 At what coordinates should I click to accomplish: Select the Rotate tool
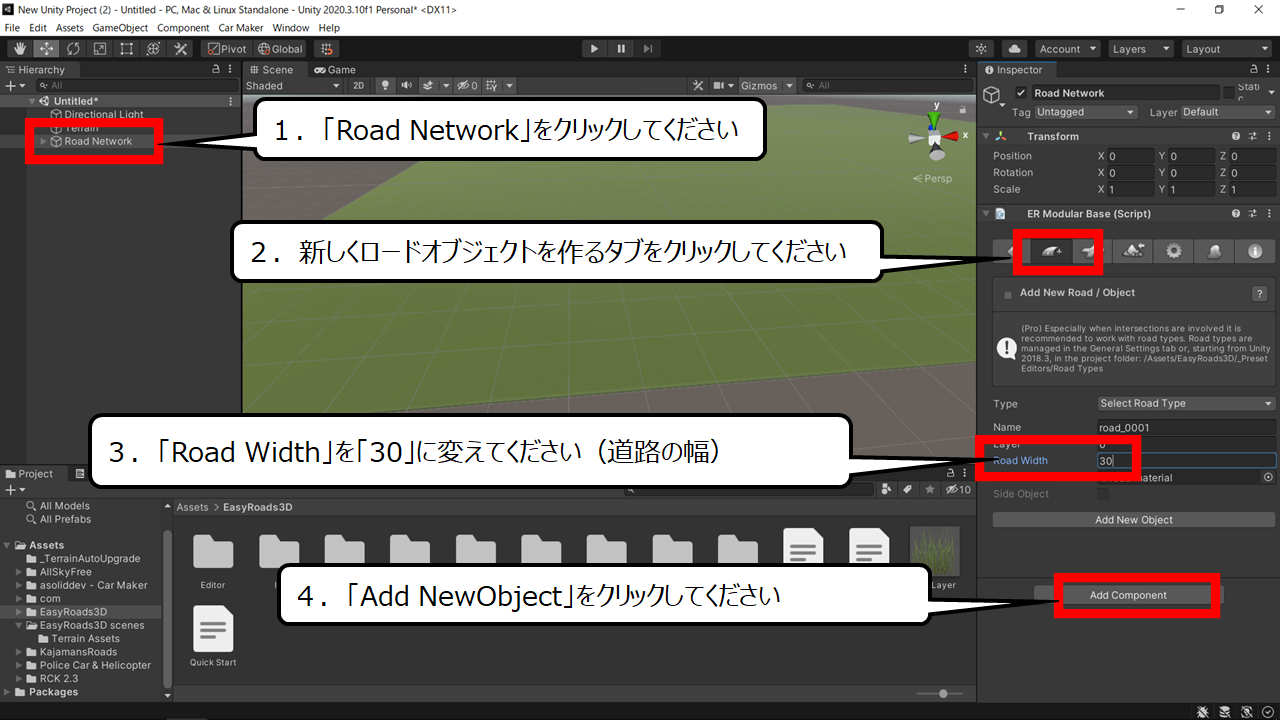(x=73, y=49)
